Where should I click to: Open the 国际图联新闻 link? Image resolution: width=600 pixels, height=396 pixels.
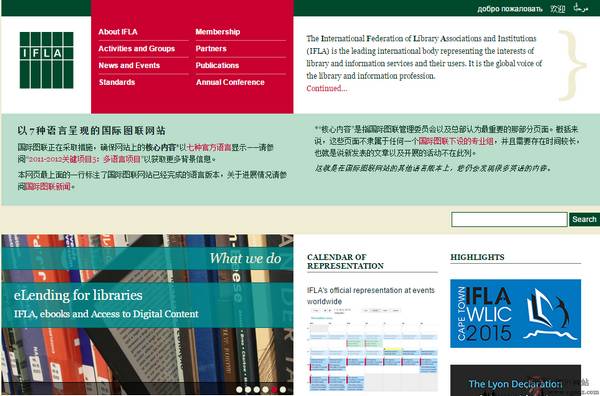pos(48,187)
